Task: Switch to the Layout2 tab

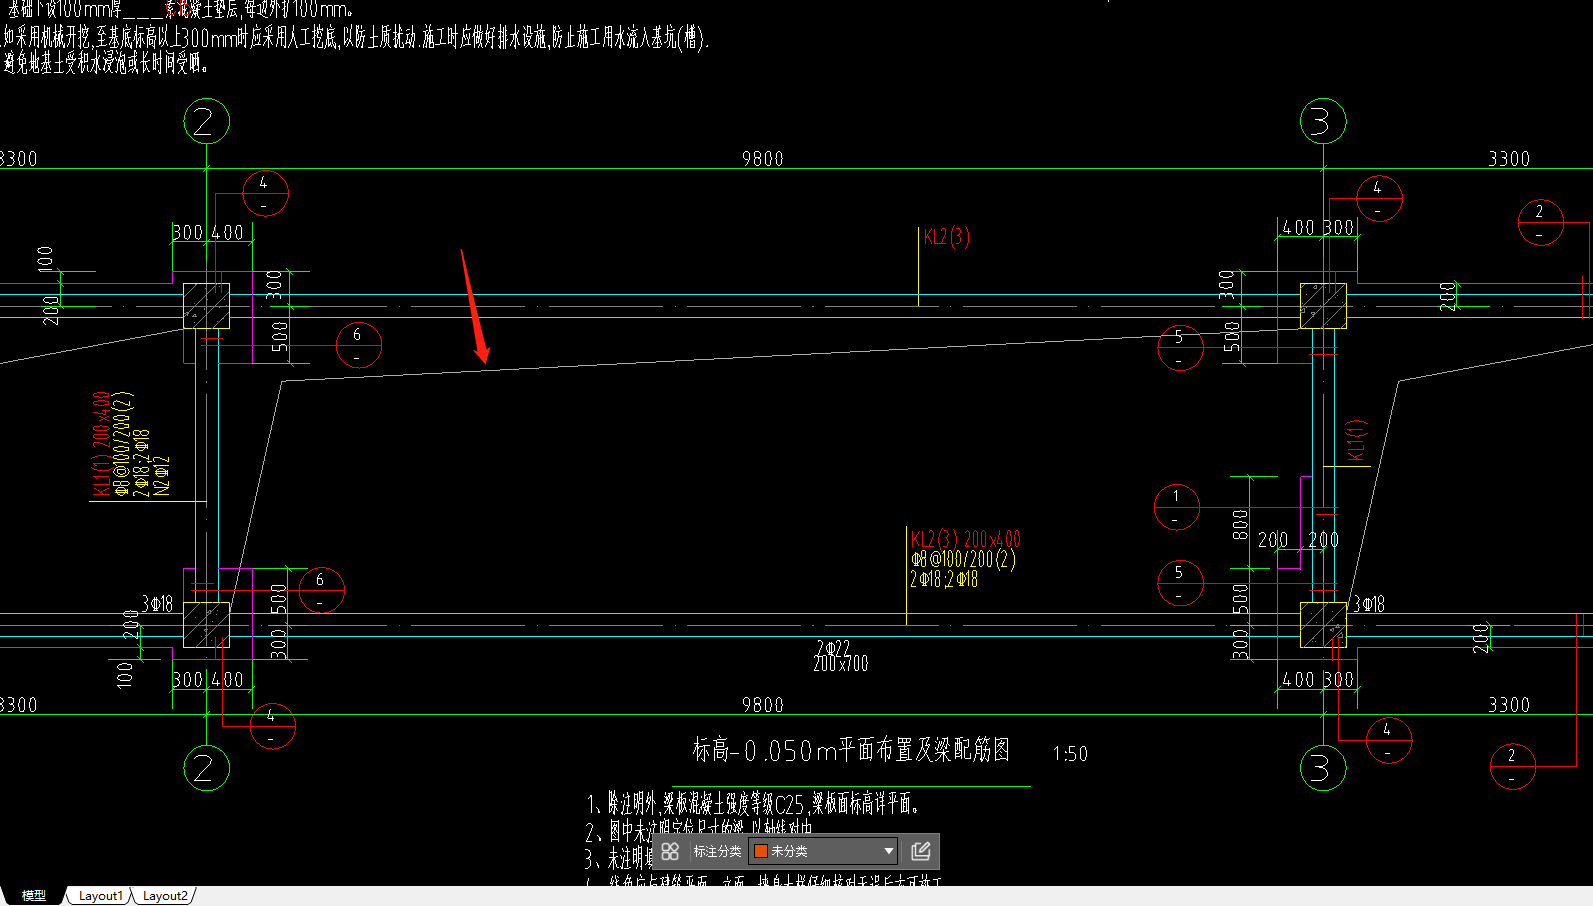Action: click(x=165, y=896)
